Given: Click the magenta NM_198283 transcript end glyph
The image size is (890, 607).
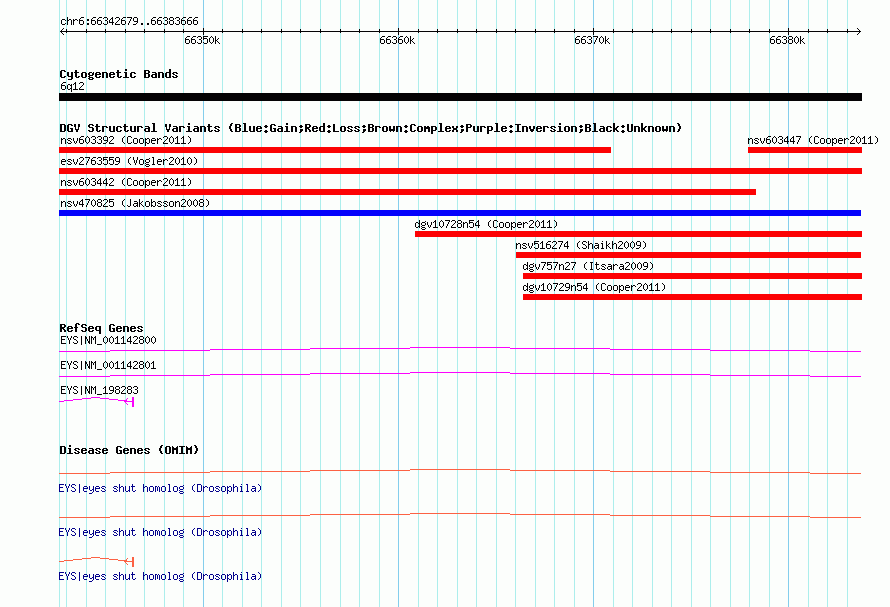Looking at the screenshot, I should click(129, 402).
